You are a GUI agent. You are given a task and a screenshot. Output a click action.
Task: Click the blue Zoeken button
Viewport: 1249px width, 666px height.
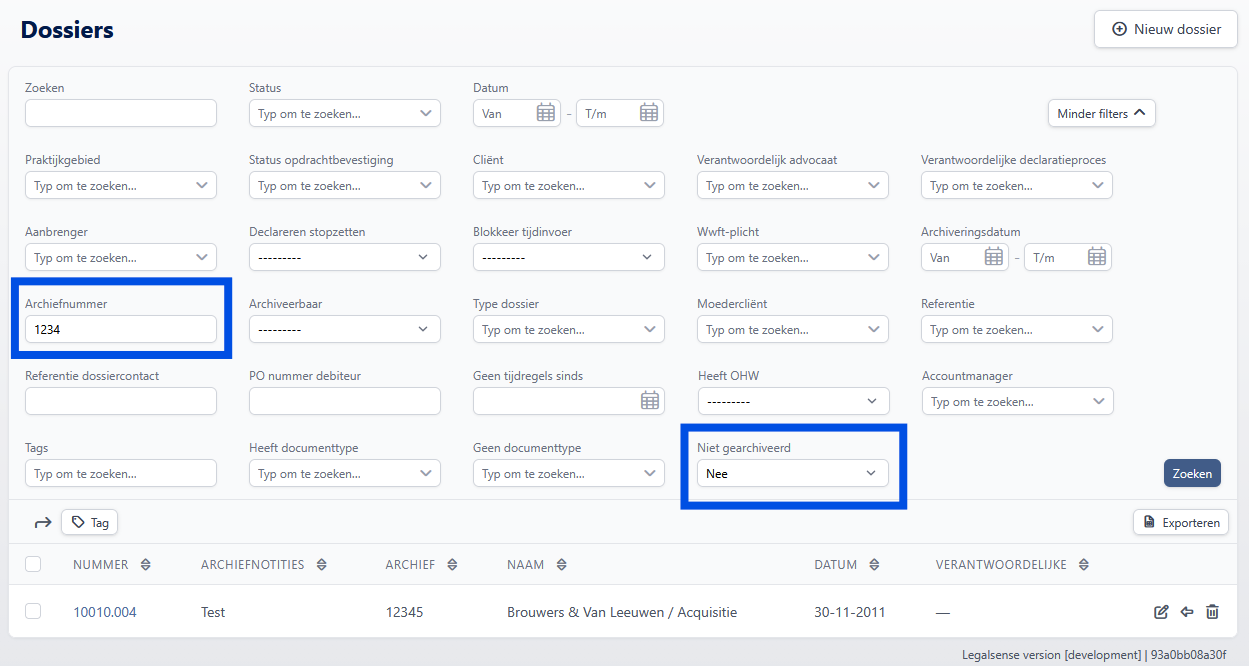1192,473
